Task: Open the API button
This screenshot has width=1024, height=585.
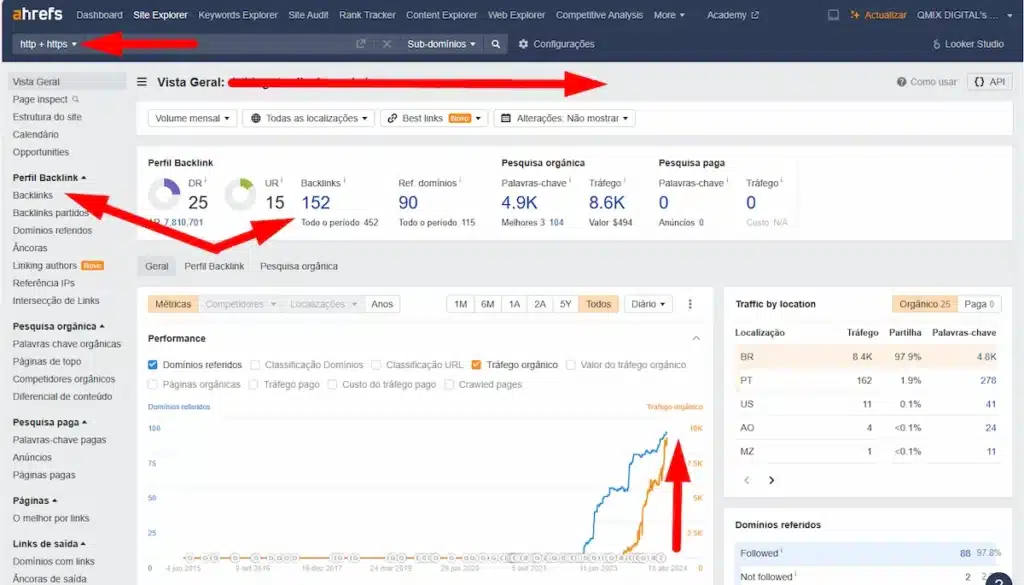Action: pyautogui.click(x=989, y=82)
